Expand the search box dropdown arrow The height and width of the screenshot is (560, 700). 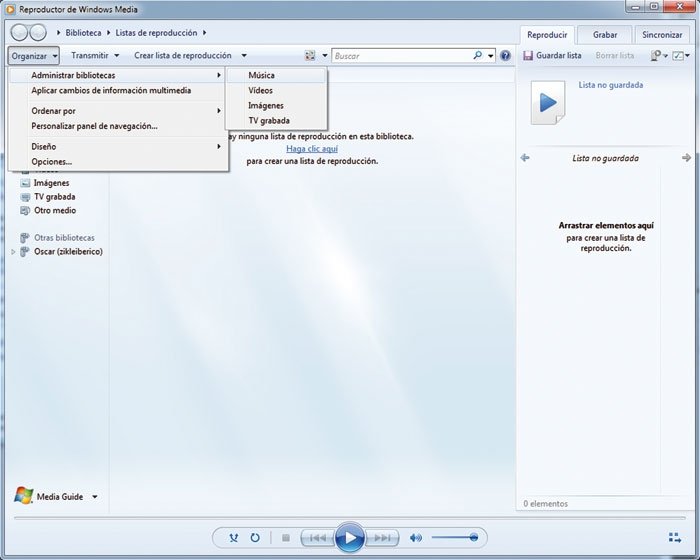(490, 56)
